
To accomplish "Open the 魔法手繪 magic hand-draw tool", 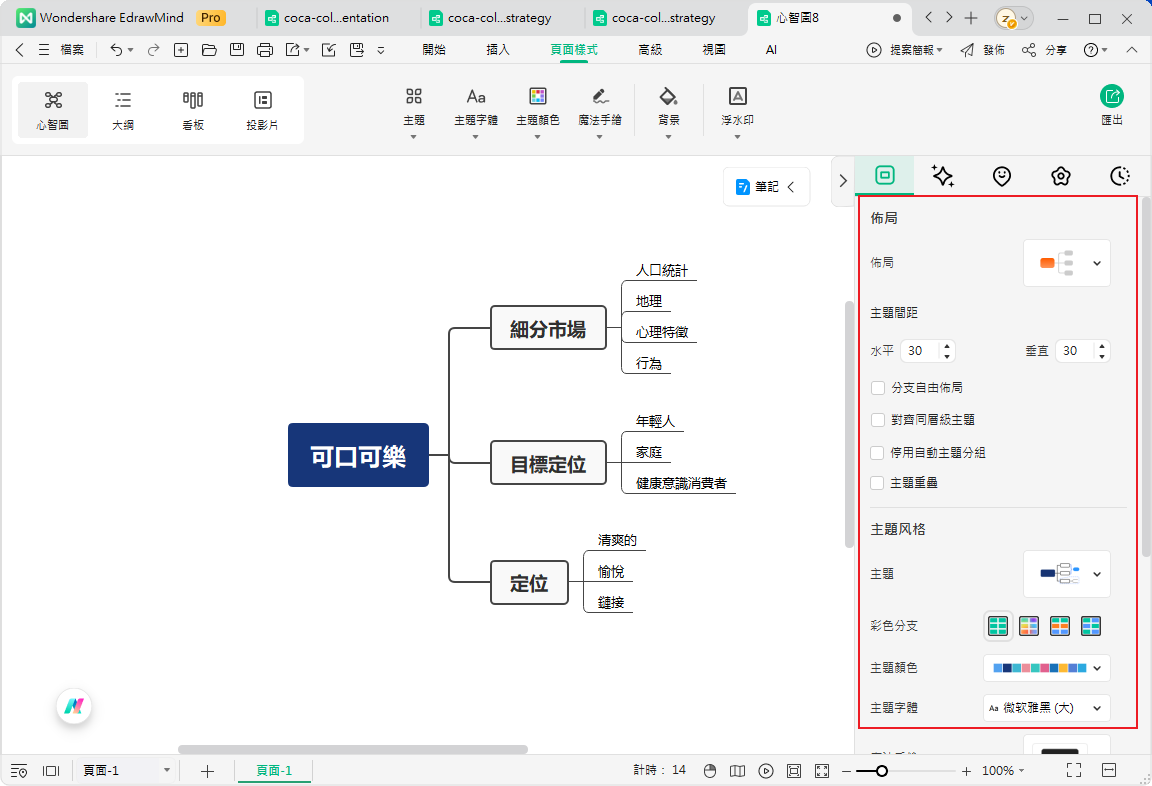I will (600, 109).
